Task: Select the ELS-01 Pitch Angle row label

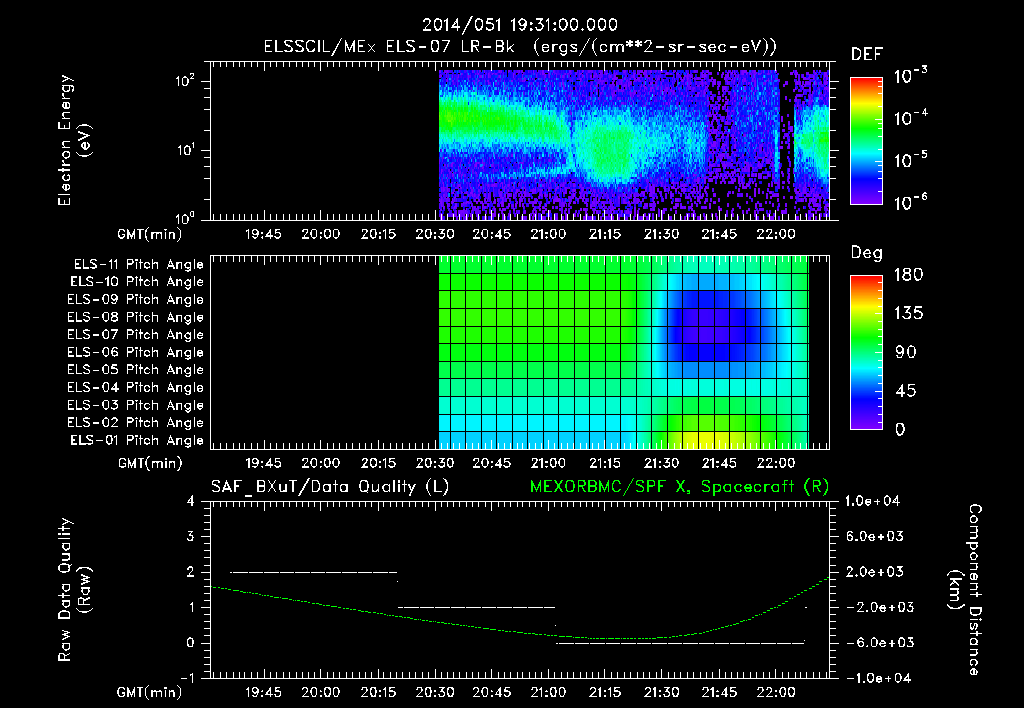Action: pyautogui.click(x=137, y=441)
